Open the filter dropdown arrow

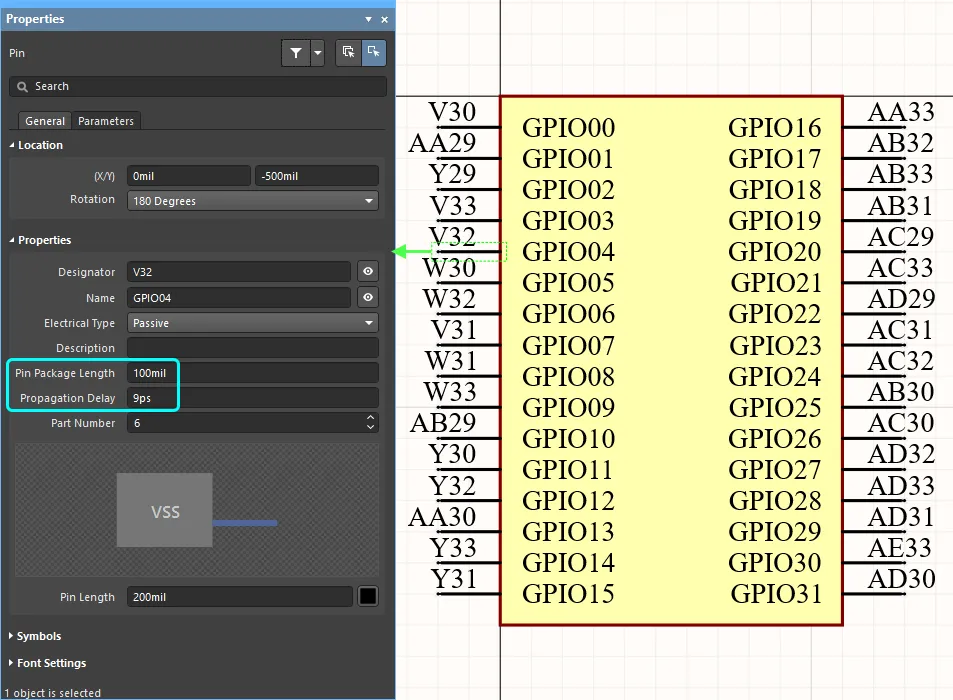(x=317, y=53)
